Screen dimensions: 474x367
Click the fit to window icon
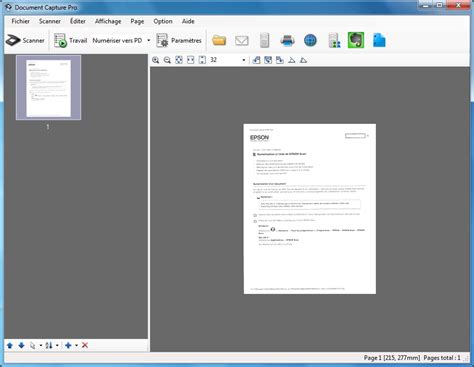pyautogui.click(x=179, y=60)
